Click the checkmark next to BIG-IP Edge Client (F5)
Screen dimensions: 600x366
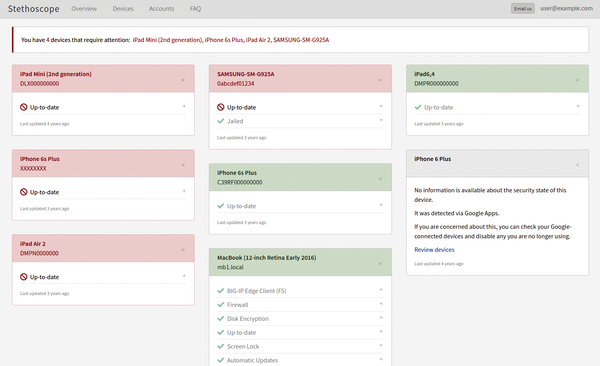(220, 291)
